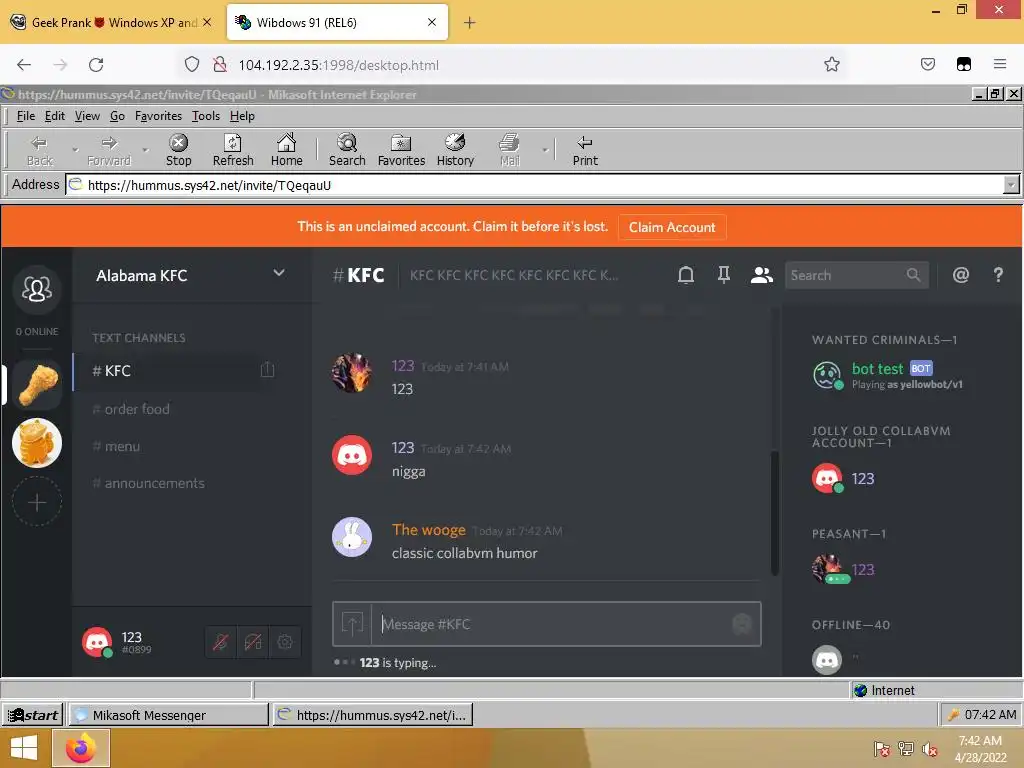
Task: Select the fried chicken server icon
Action: [x=37, y=385]
